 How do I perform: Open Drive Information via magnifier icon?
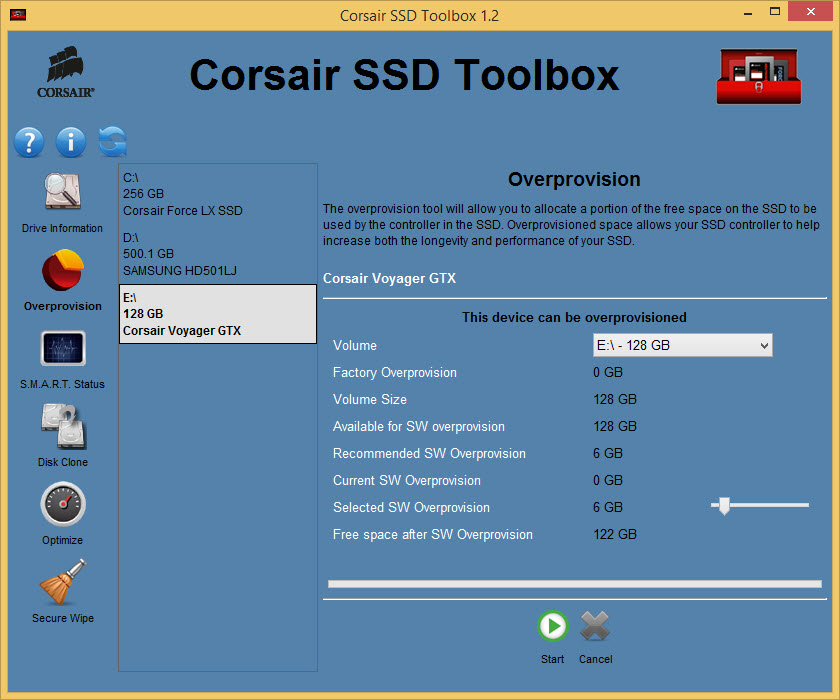click(62, 191)
